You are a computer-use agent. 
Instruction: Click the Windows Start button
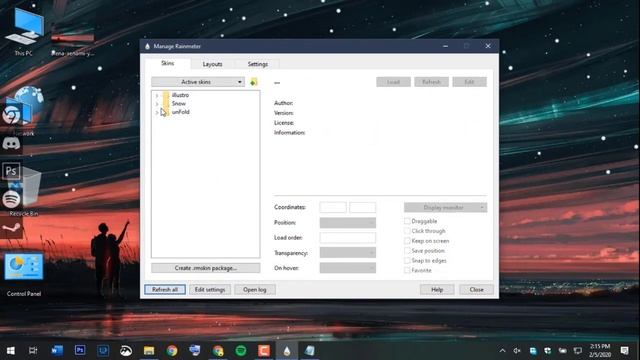[11, 351]
